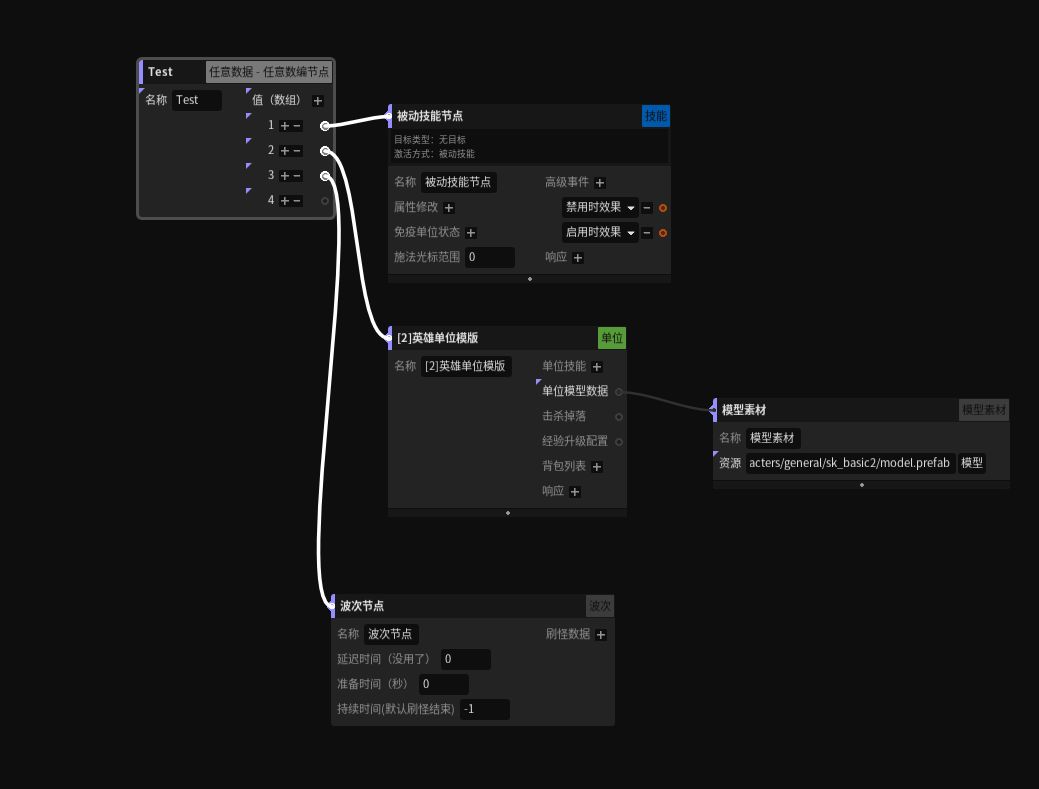The image size is (1039, 789).
Task: Click input port of 被动技能节点 node
Action: click(x=389, y=116)
